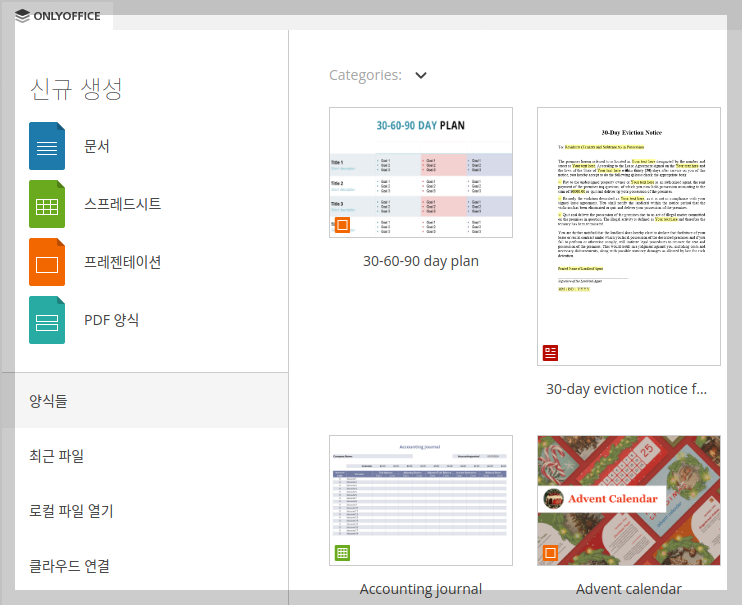The height and width of the screenshot is (605, 742).
Task: Create a new document via the blue icon
Action: pos(47,146)
